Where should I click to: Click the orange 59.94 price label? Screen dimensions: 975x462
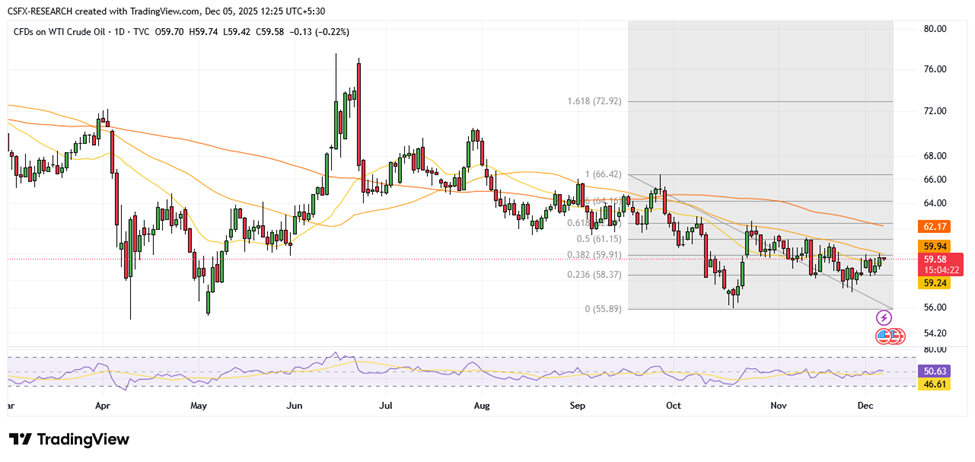(x=934, y=245)
